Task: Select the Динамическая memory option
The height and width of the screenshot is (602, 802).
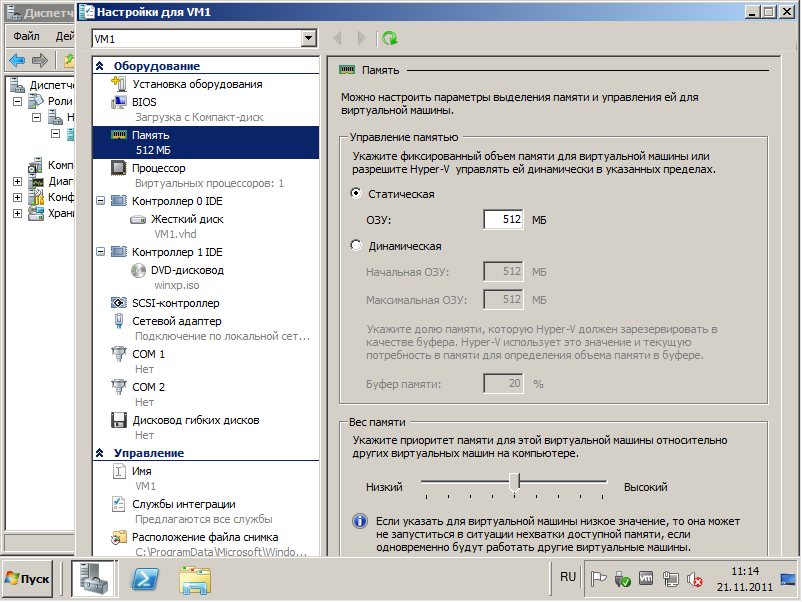Action: point(355,246)
